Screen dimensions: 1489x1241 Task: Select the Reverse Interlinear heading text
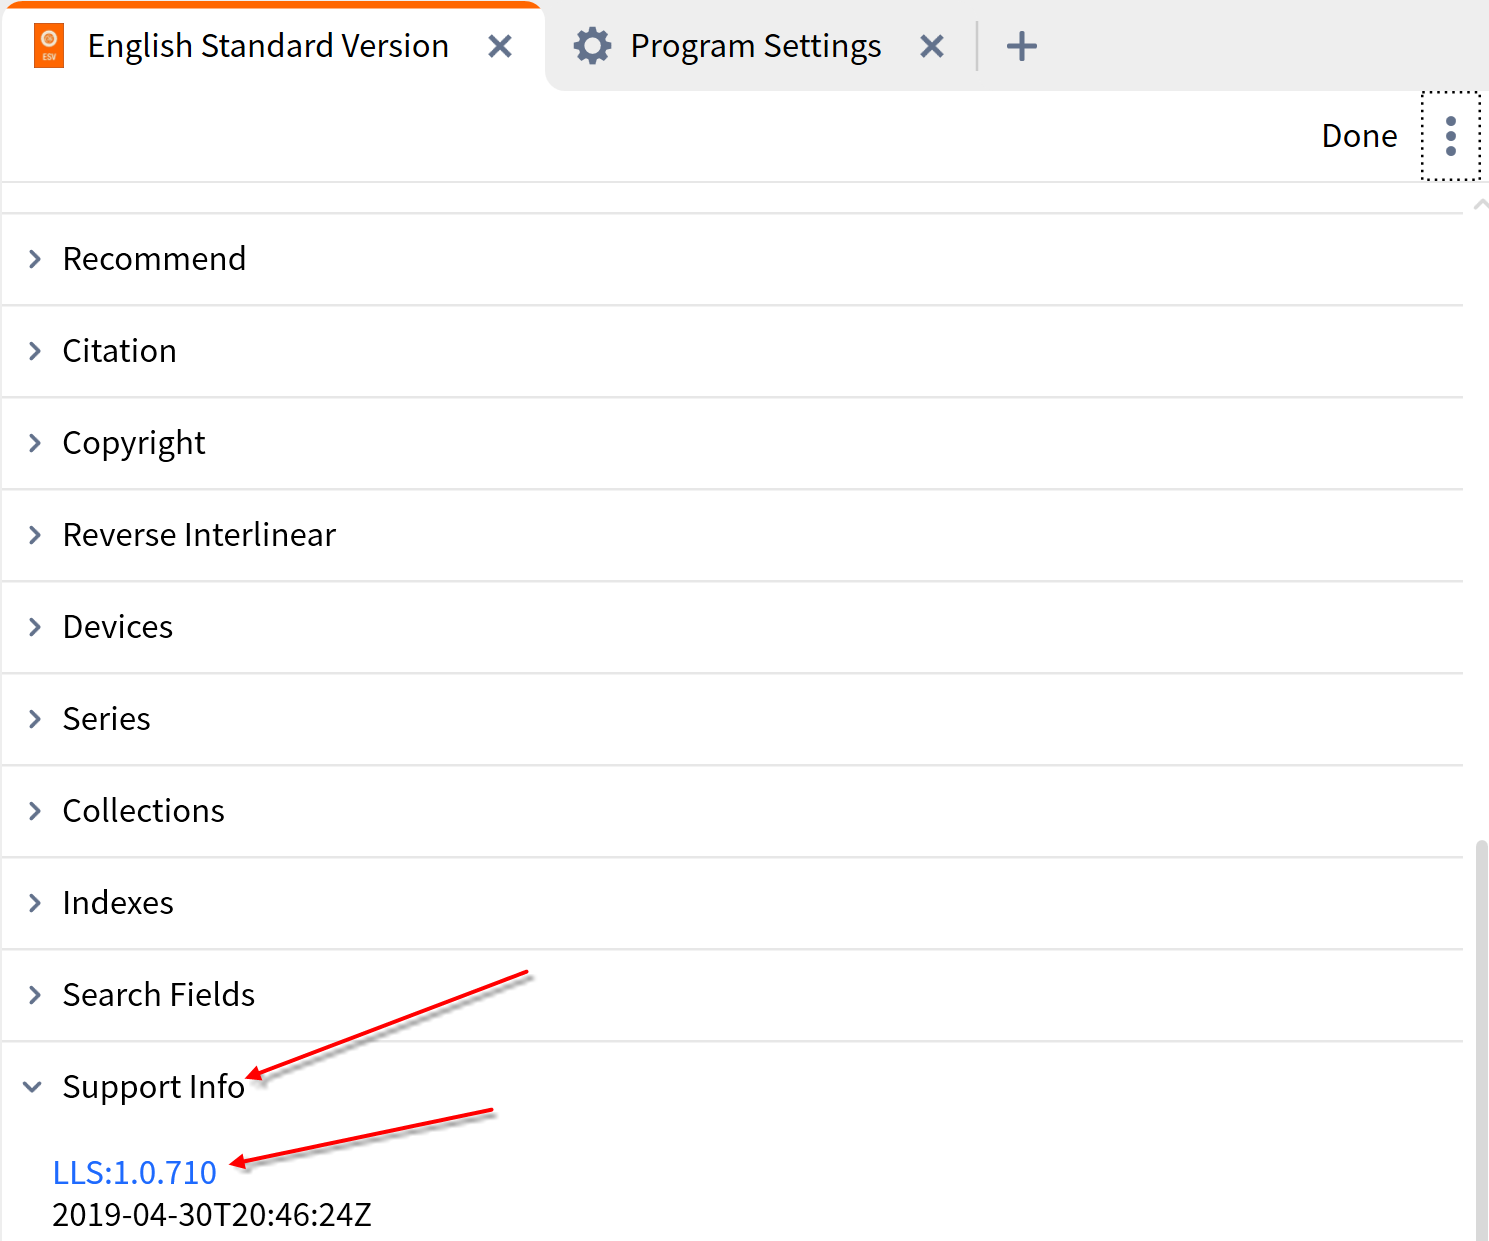click(199, 535)
